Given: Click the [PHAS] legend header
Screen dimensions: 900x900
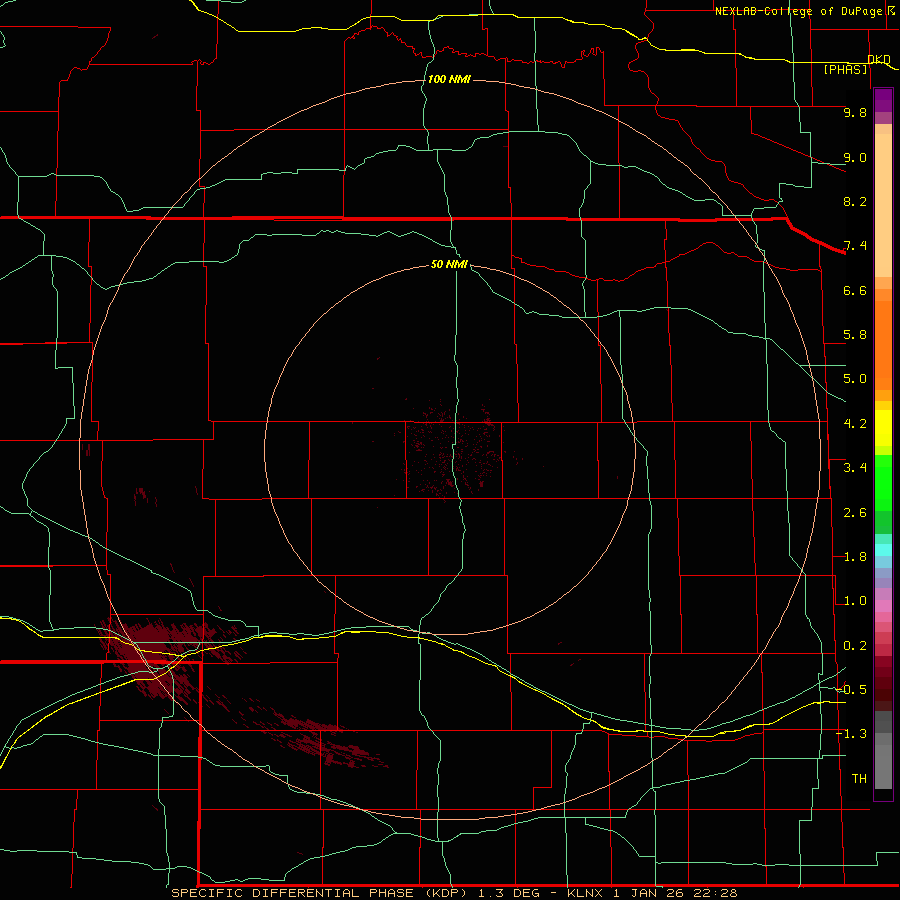Looking at the screenshot, I should pyautogui.click(x=845, y=69).
